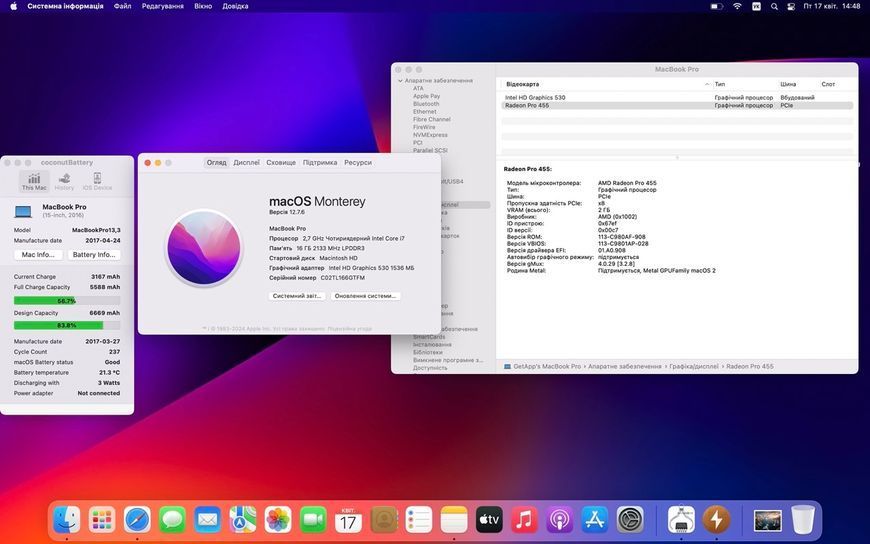Open Finder from the Dock
Viewport: 870px width, 544px height.
coord(67,520)
